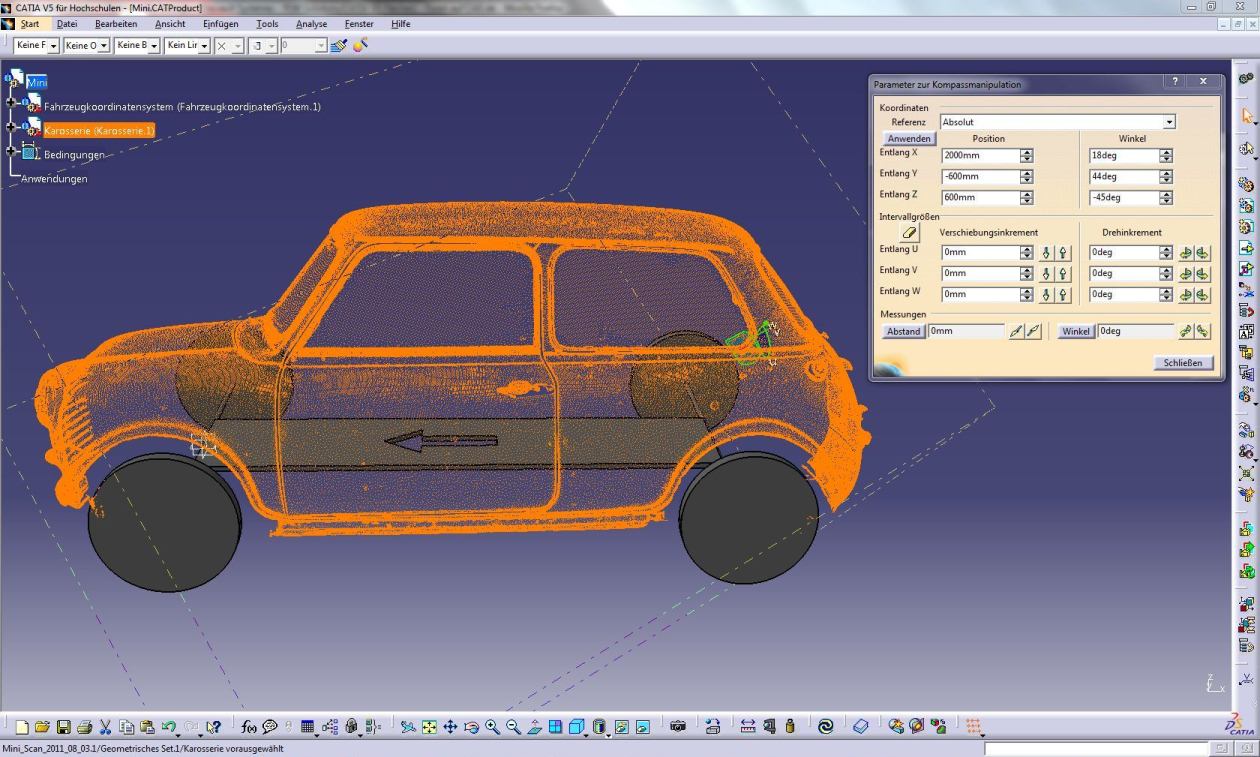Click the Entlang Z angle field

[1123, 198]
